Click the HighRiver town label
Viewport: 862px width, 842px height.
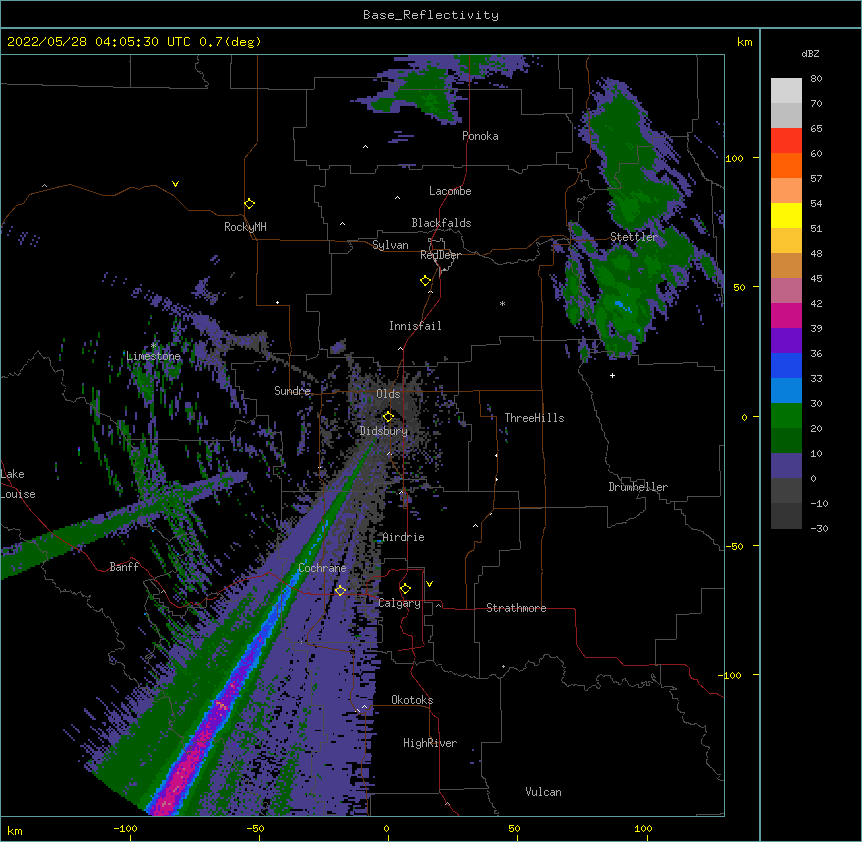[430, 743]
